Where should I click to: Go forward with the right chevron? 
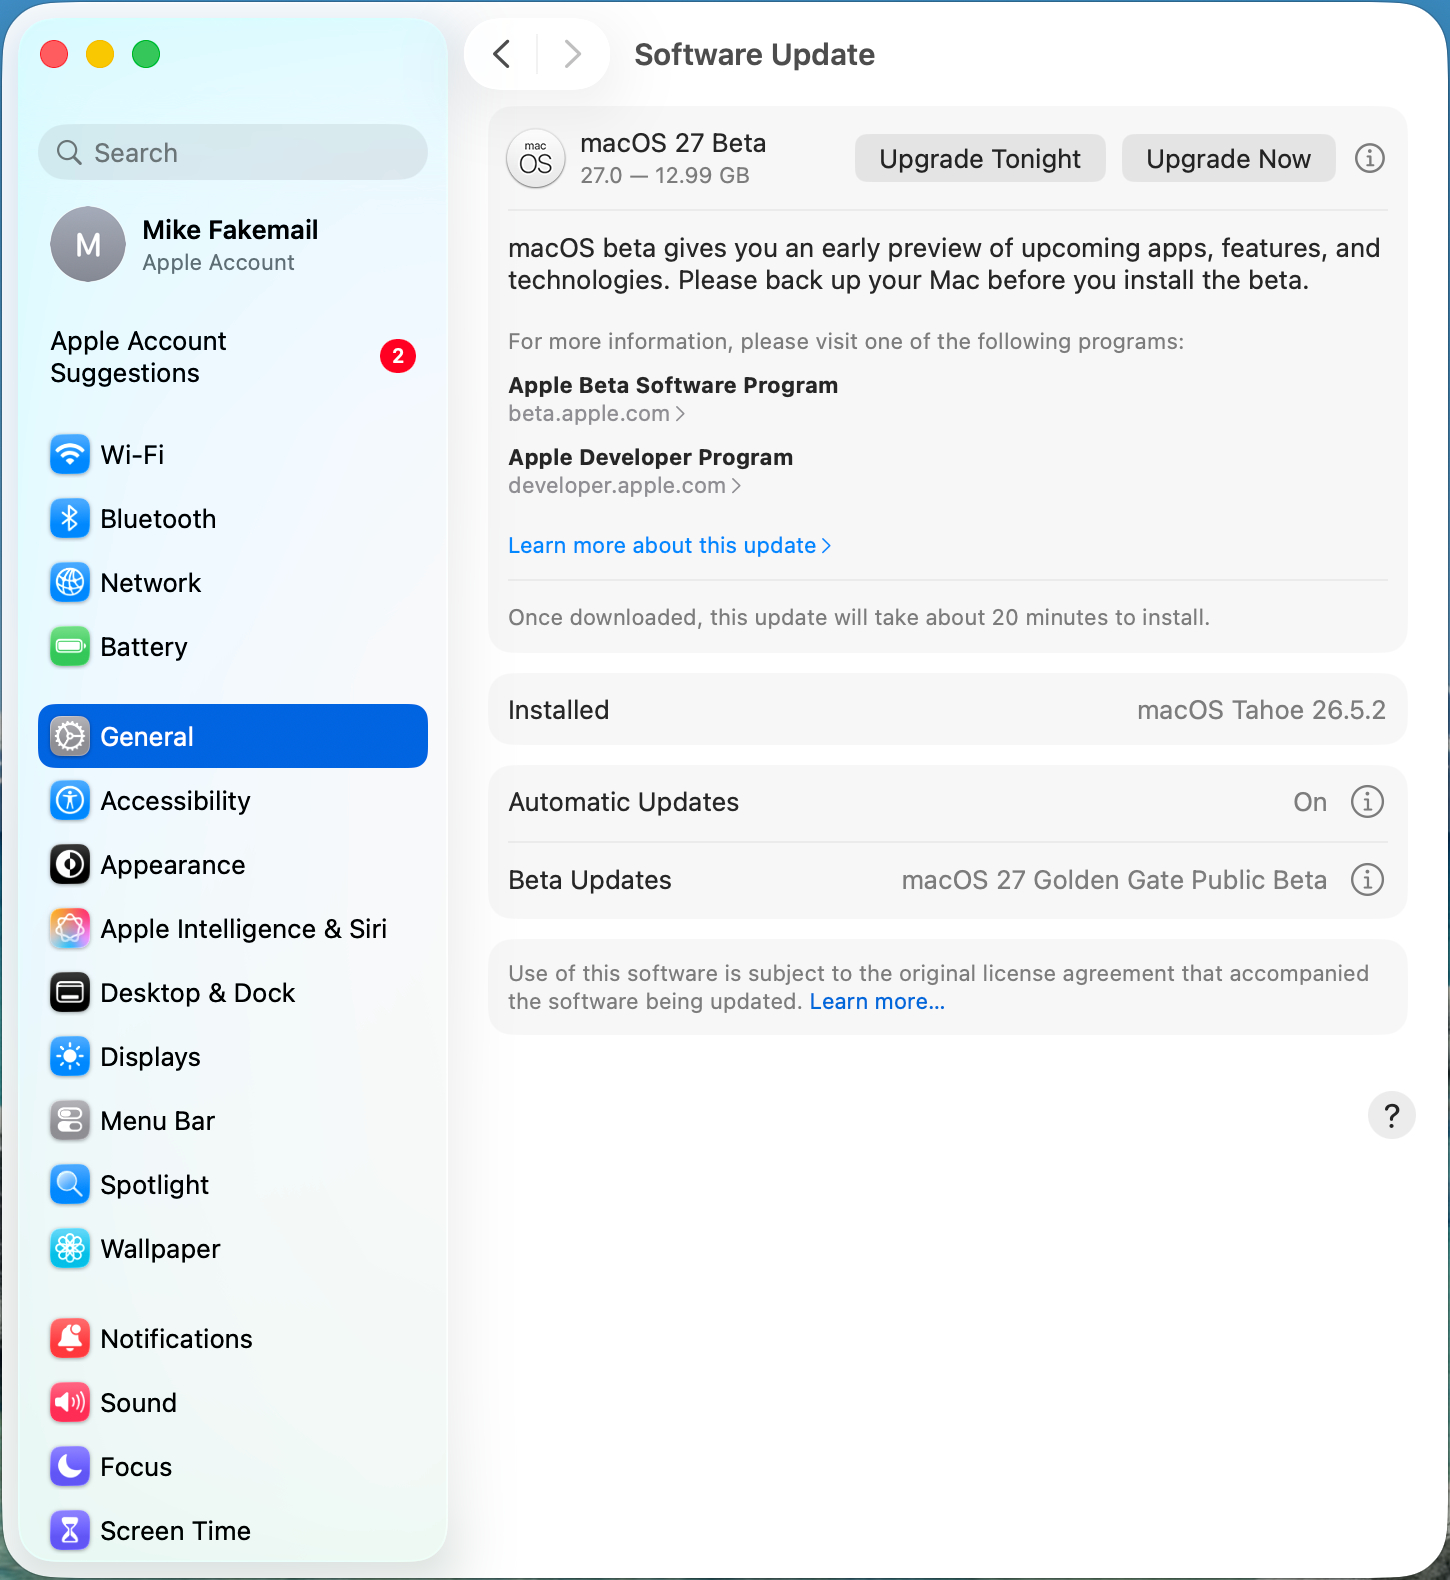point(572,54)
